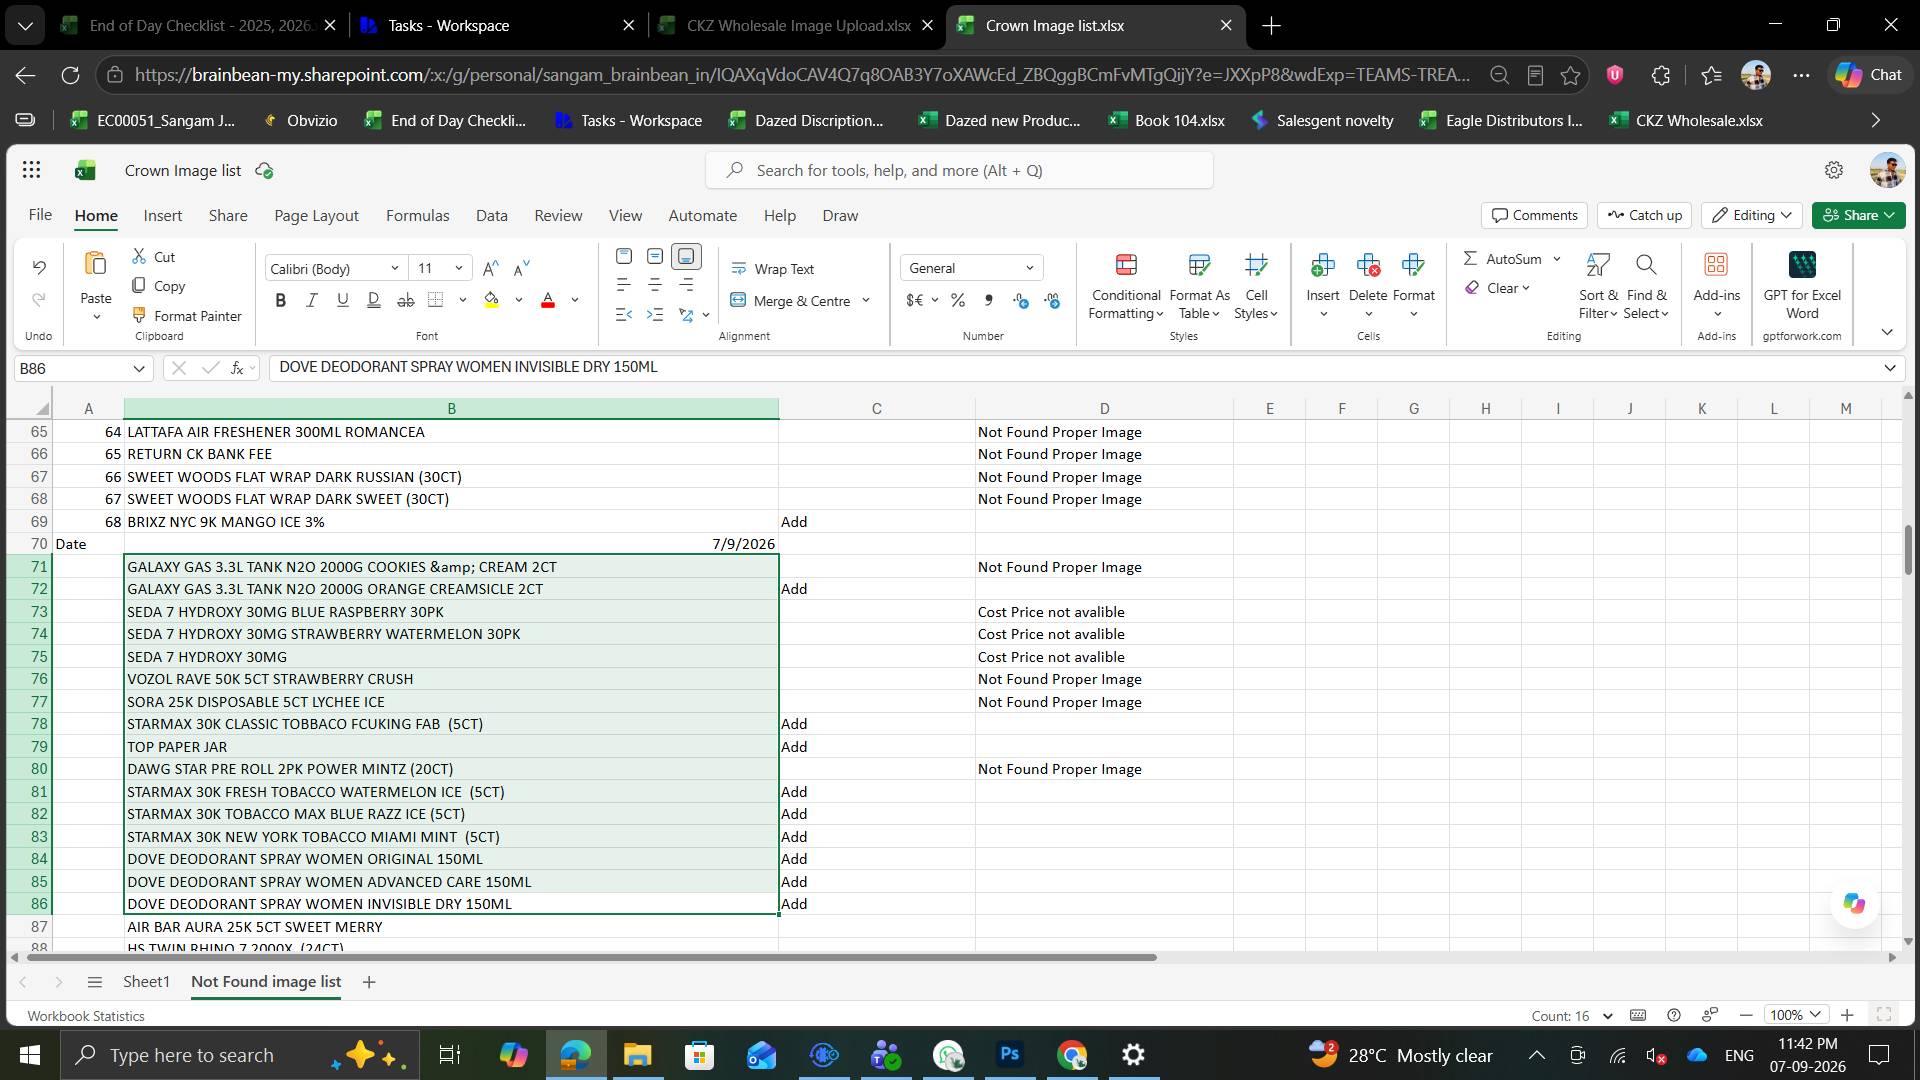Toggle Italic formatting
Screen dimensions: 1920x1080
click(x=311, y=300)
